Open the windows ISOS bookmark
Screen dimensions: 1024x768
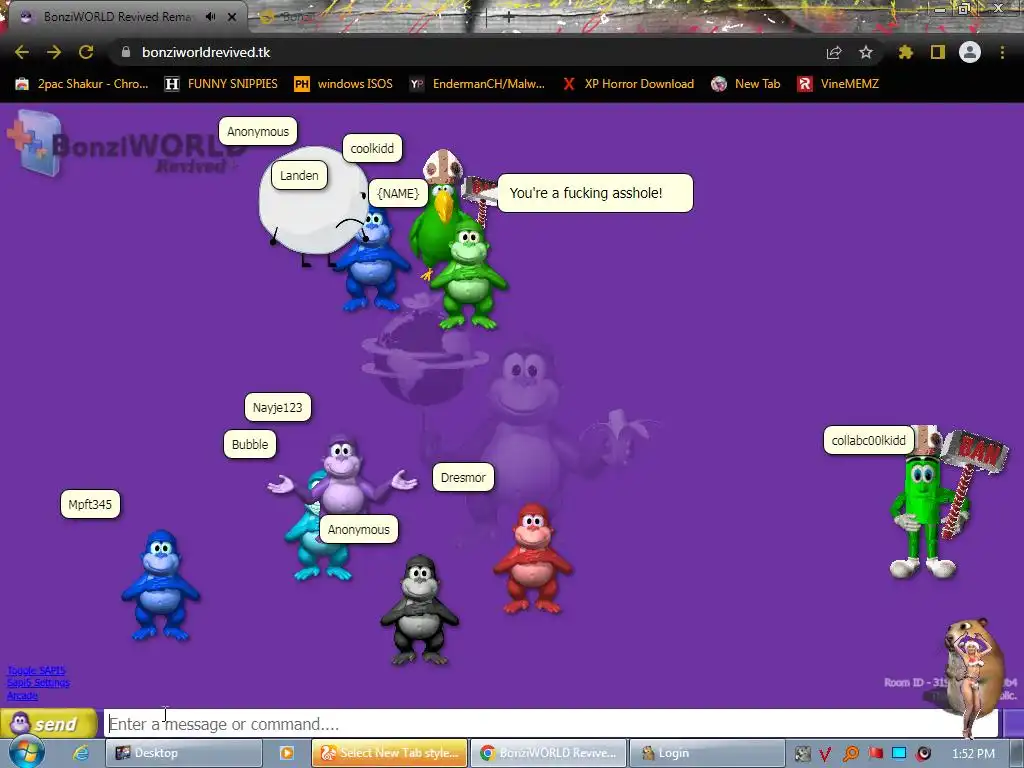(344, 84)
